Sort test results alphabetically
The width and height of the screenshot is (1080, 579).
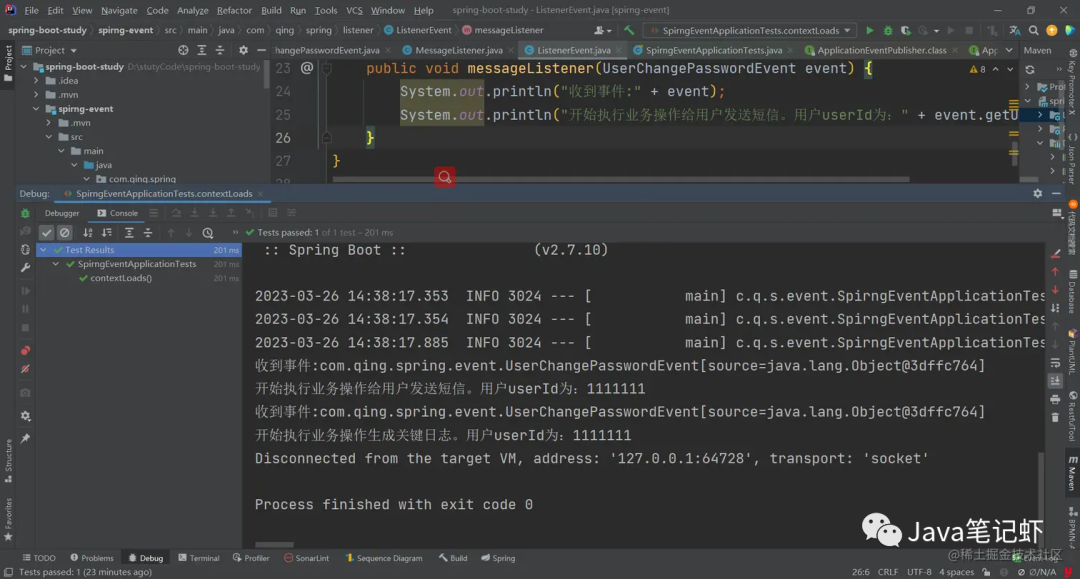click(x=87, y=232)
